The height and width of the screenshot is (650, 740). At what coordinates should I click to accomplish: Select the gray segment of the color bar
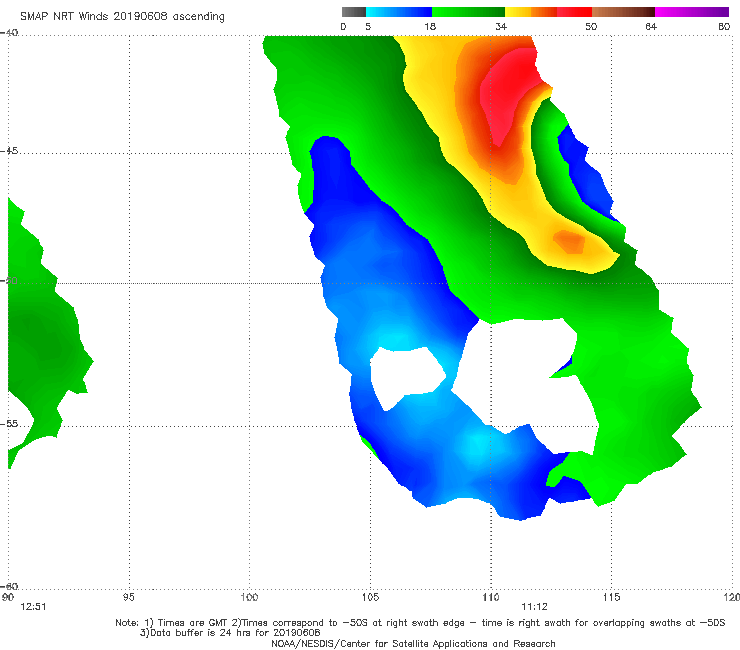[354, 12]
